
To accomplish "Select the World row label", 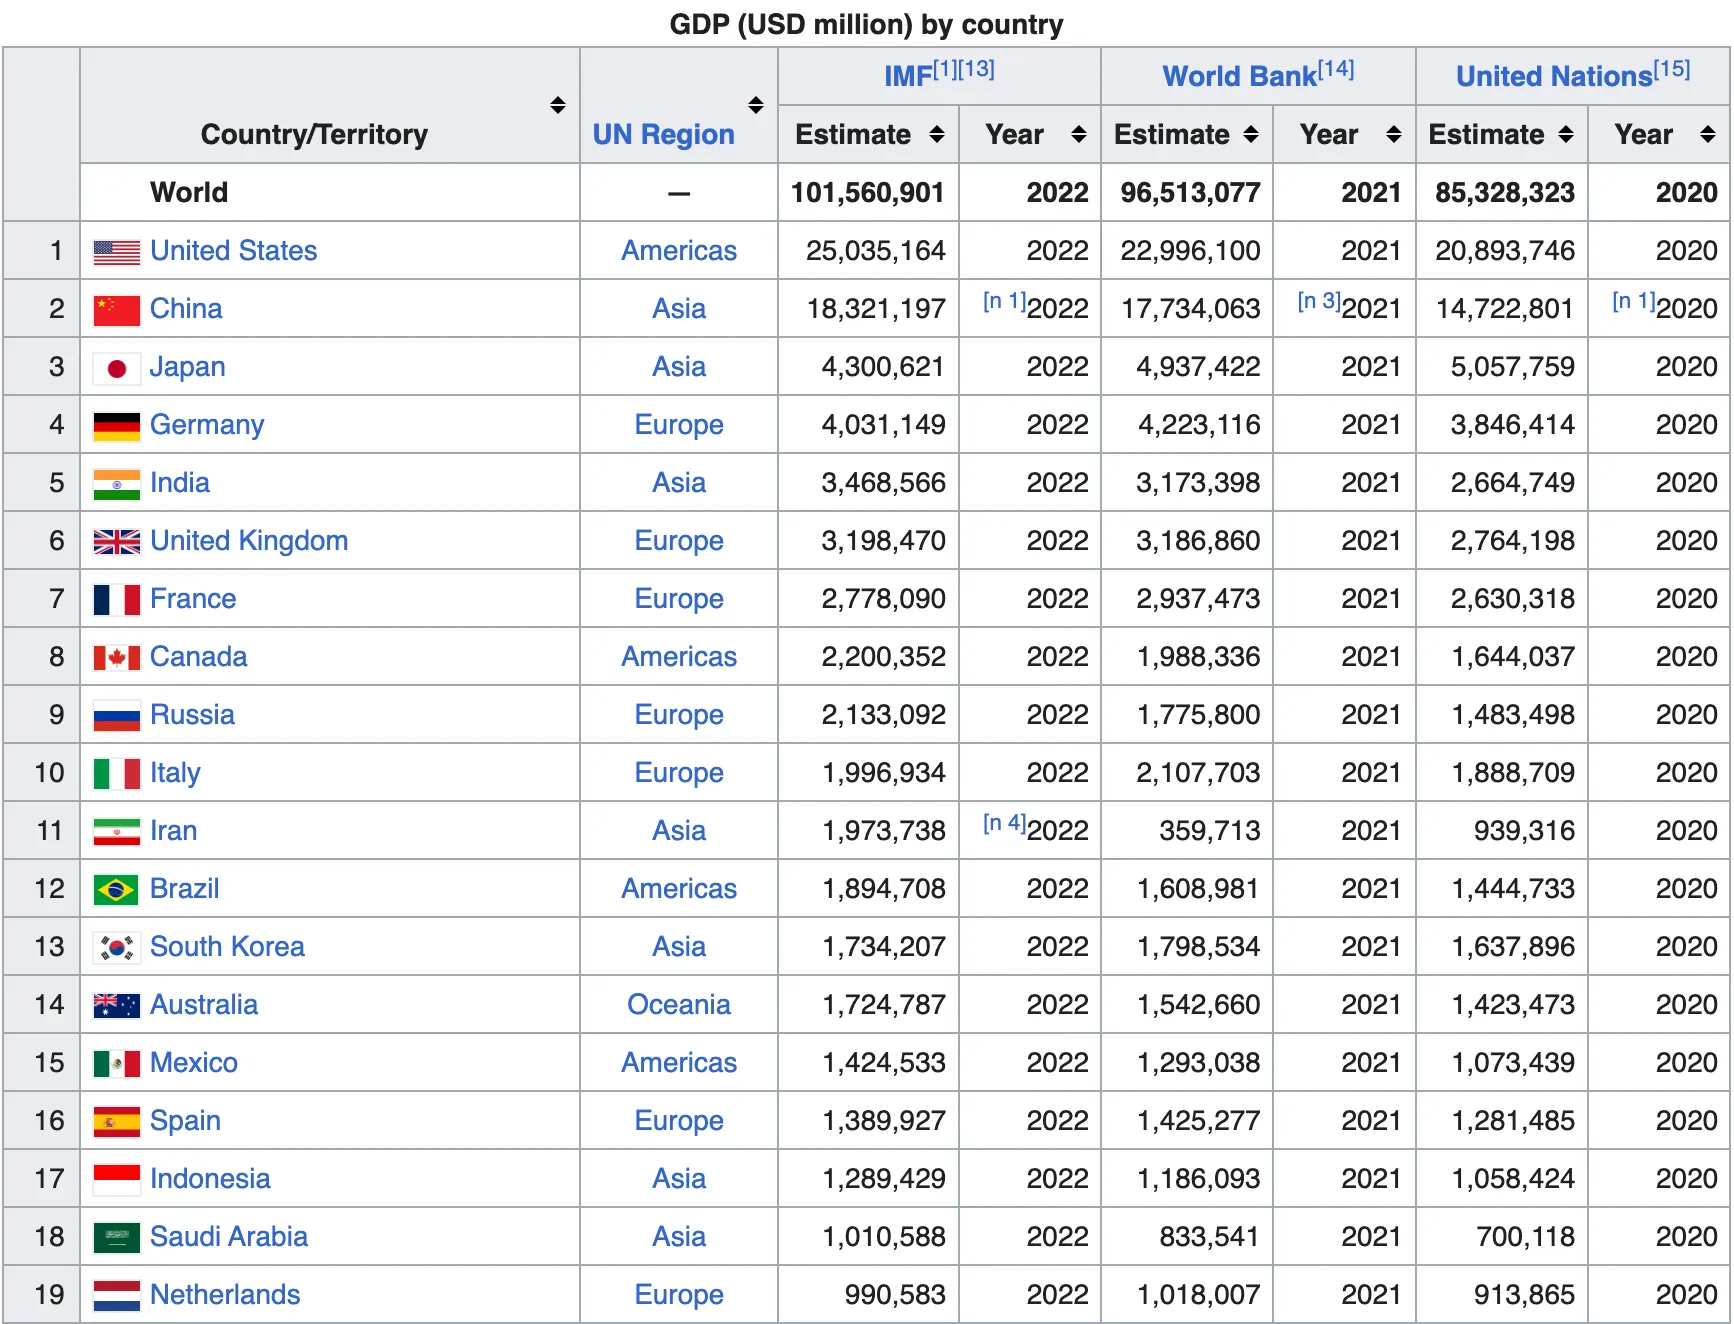I will (x=189, y=193).
